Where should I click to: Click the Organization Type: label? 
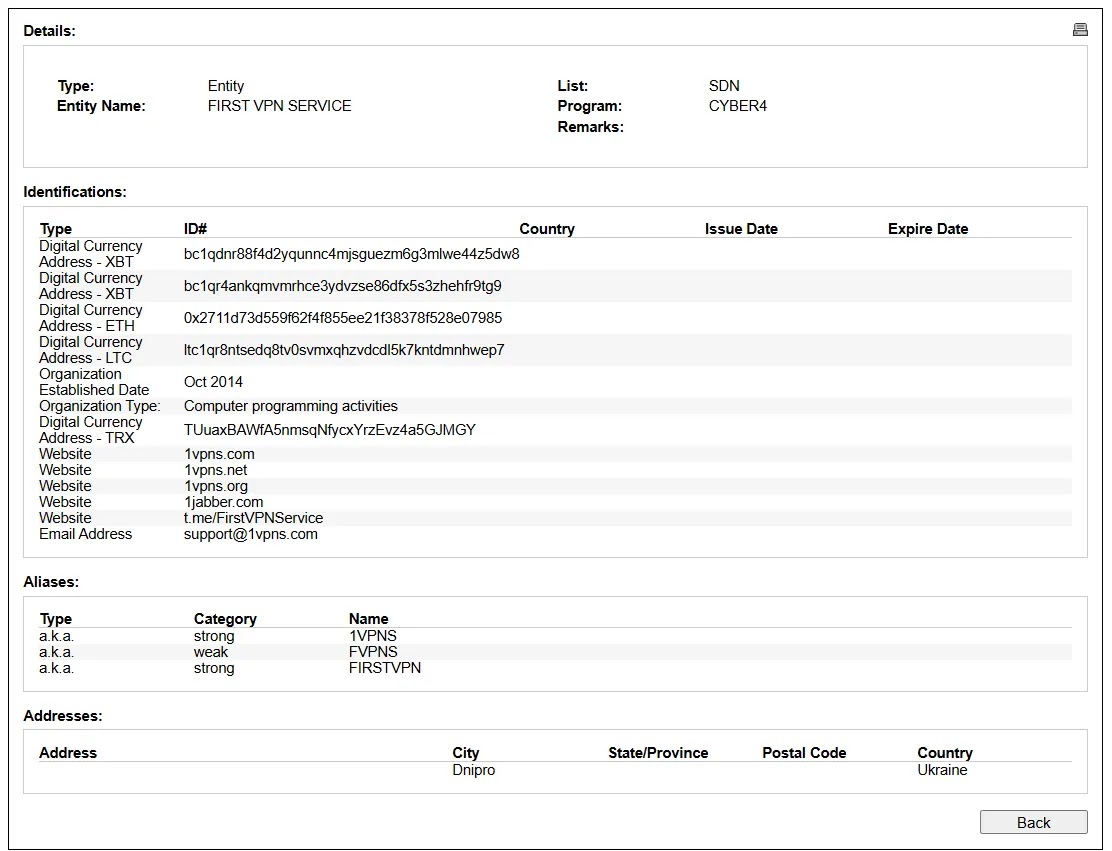[99, 406]
